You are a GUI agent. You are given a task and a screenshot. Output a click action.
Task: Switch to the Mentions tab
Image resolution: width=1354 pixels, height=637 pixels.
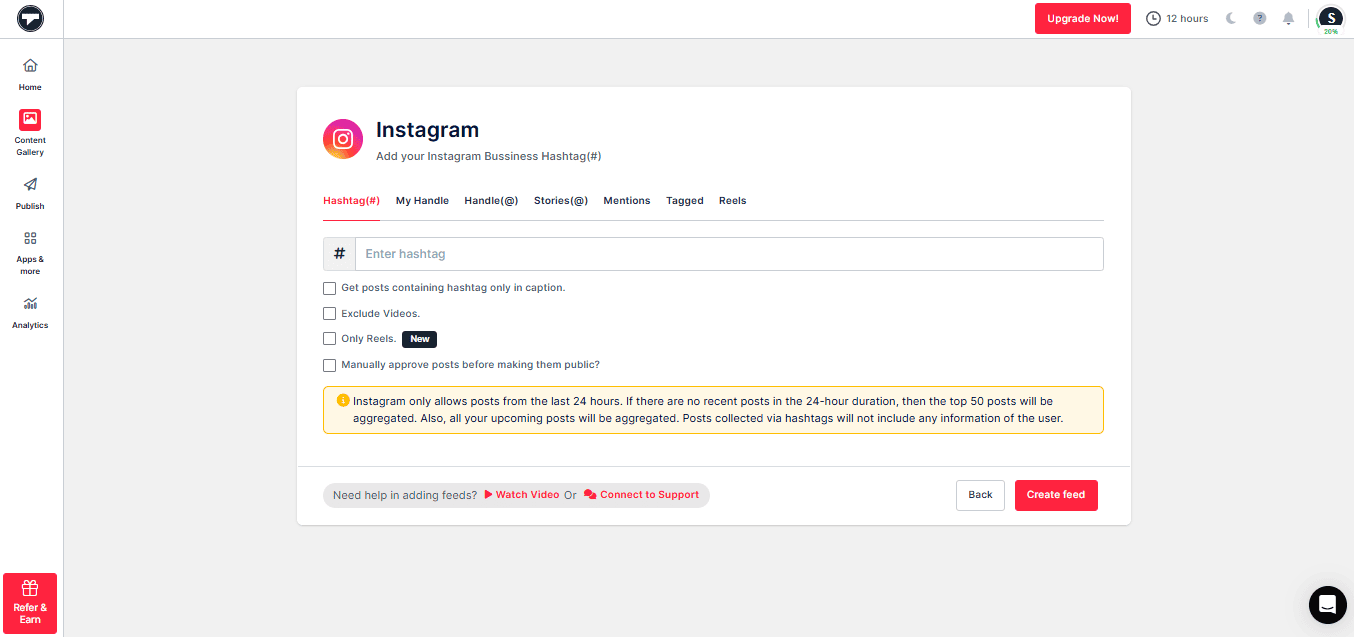[x=626, y=200]
